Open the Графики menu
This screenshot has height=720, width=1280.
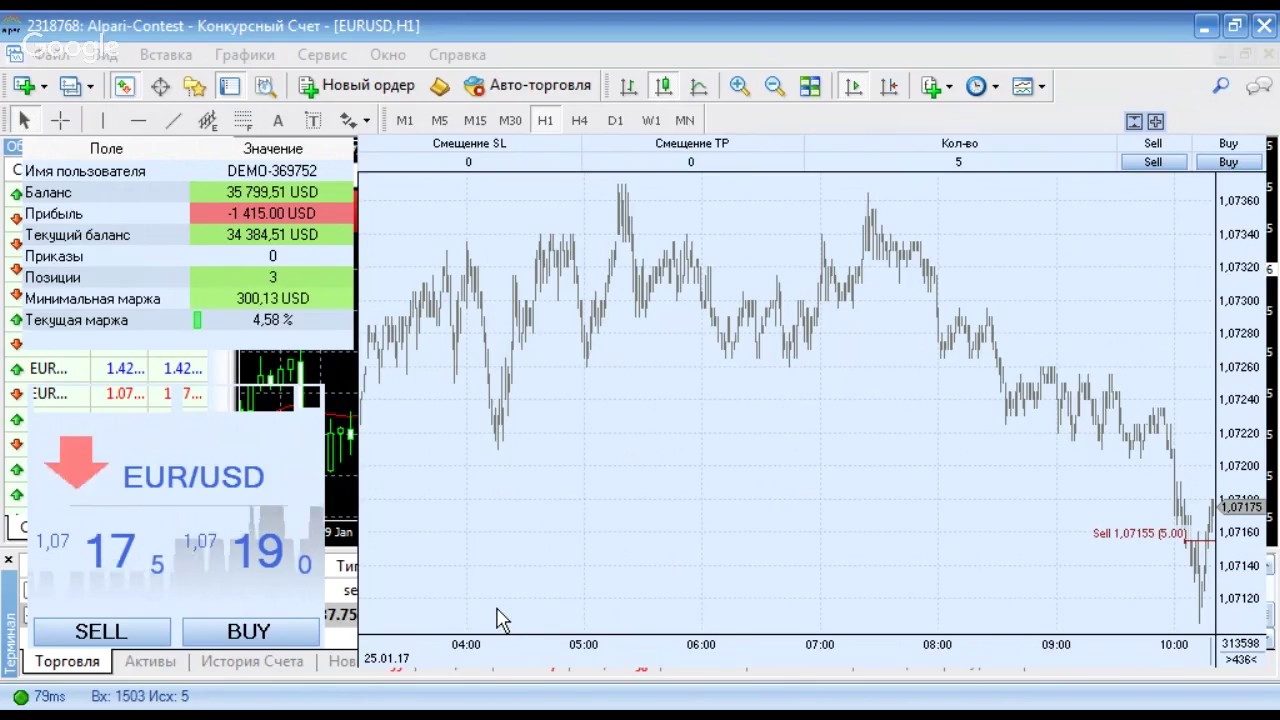[245, 55]
